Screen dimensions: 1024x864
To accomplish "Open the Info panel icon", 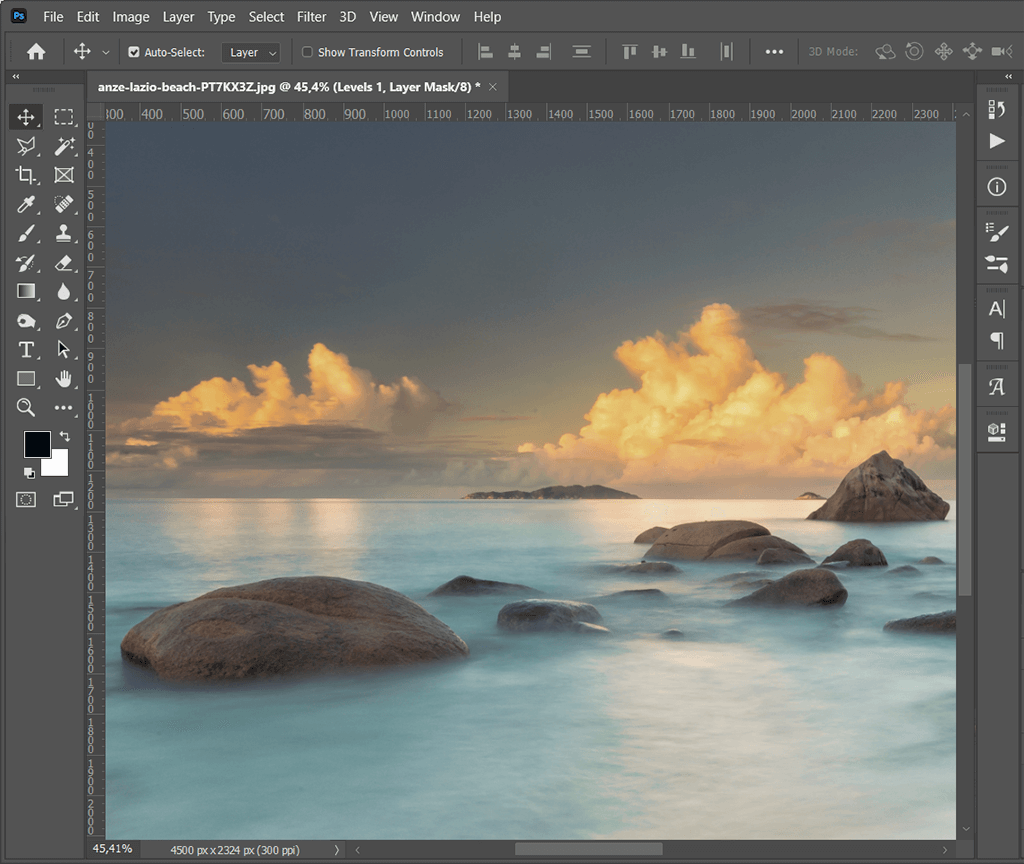I will coord(997,187).
